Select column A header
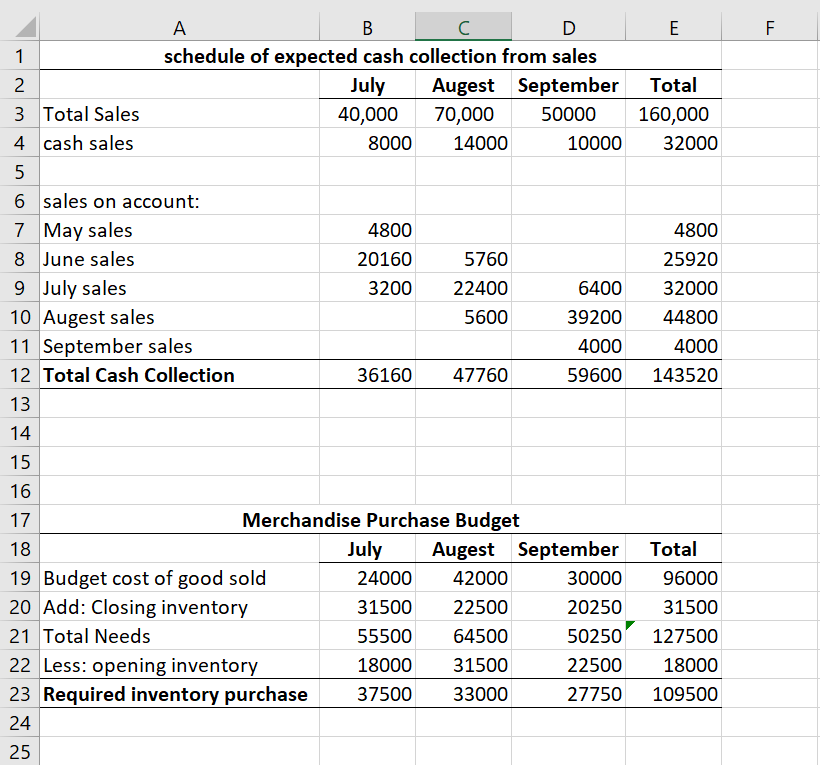 [179, 28]
